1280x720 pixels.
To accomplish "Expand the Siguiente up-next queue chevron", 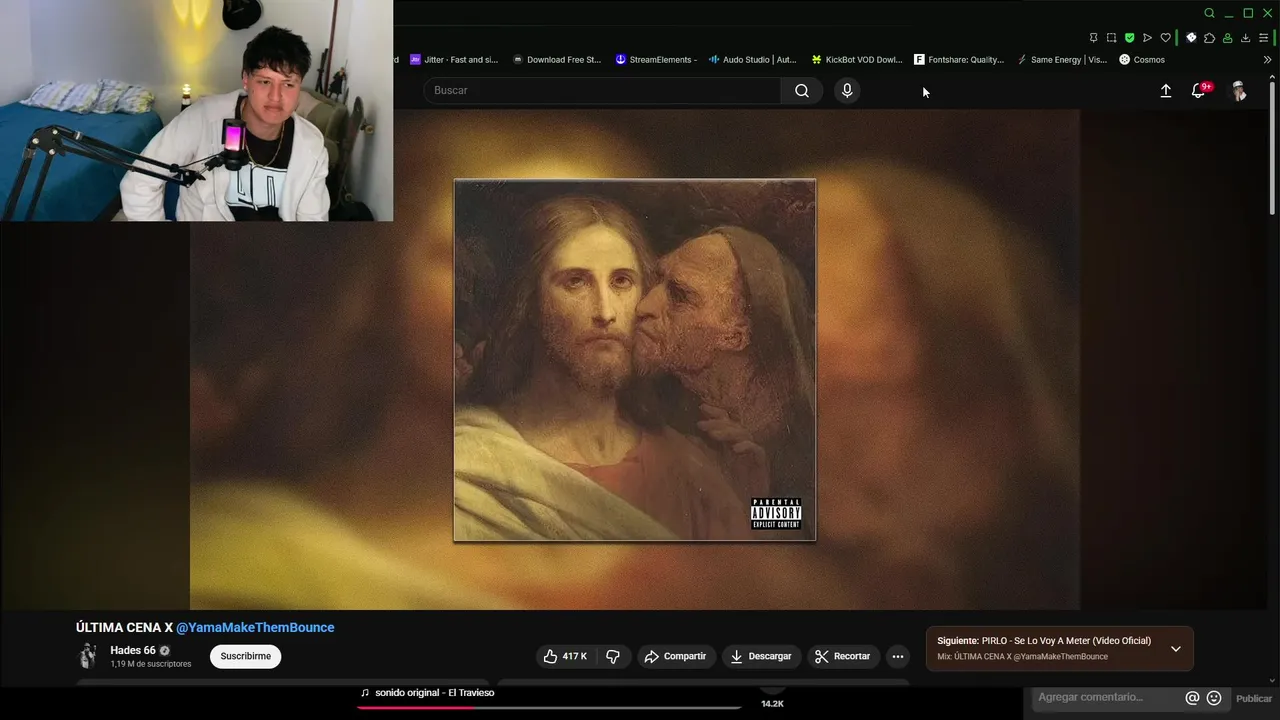I will [1176, 649].
